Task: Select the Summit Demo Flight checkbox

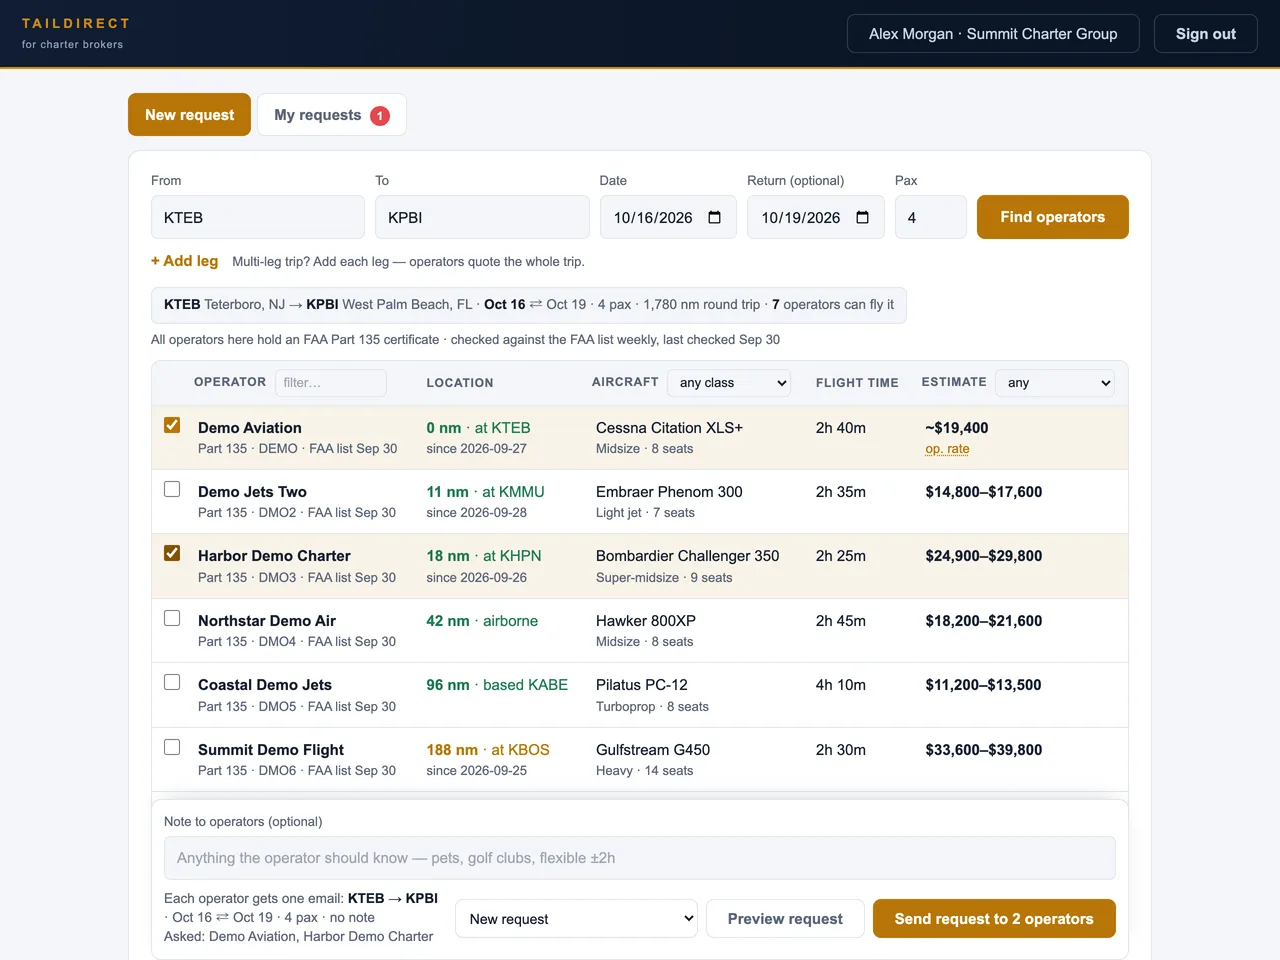Action: pos(172,747)
